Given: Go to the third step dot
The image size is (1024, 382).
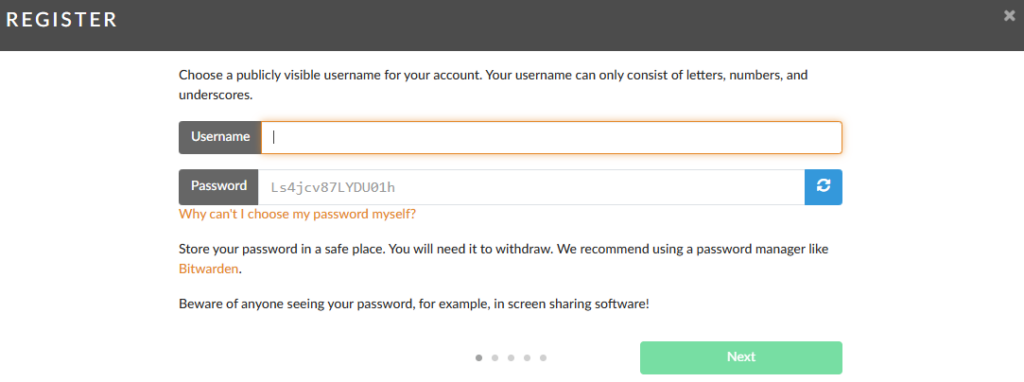Looking at the screenshot, I should [x=511, y=358].
